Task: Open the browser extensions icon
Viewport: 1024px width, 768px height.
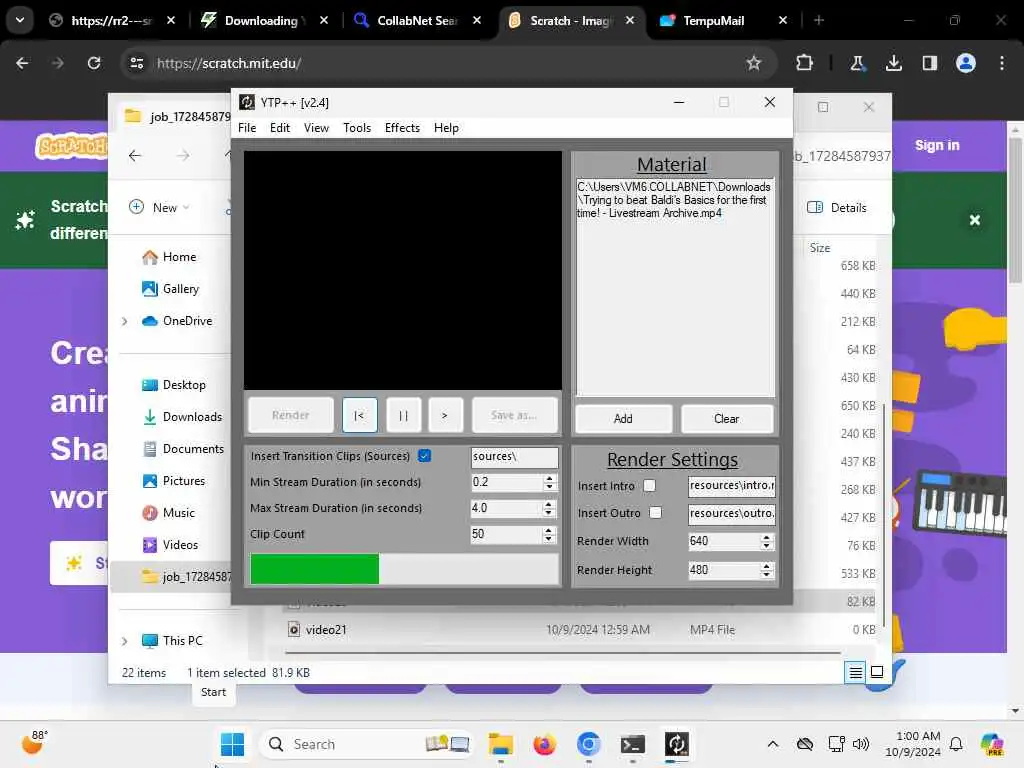Action: (805, 63)
